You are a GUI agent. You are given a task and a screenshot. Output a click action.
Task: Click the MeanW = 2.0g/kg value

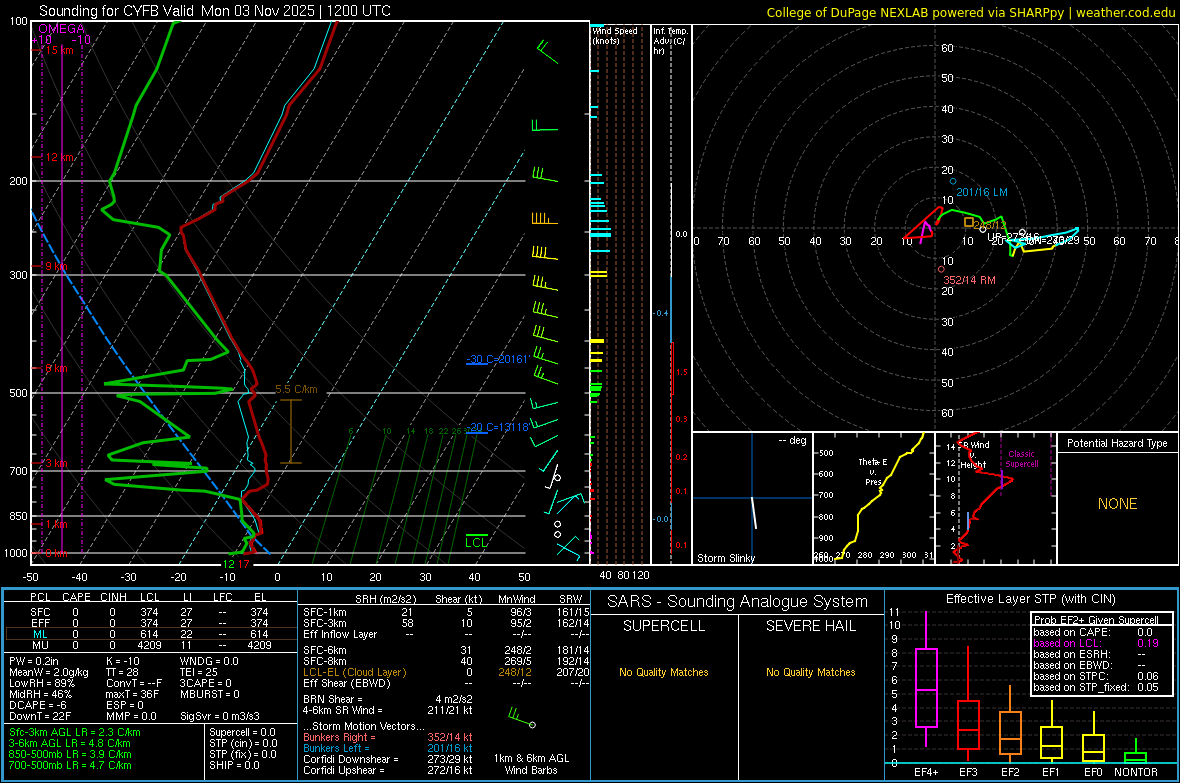(x=48, y=672)
